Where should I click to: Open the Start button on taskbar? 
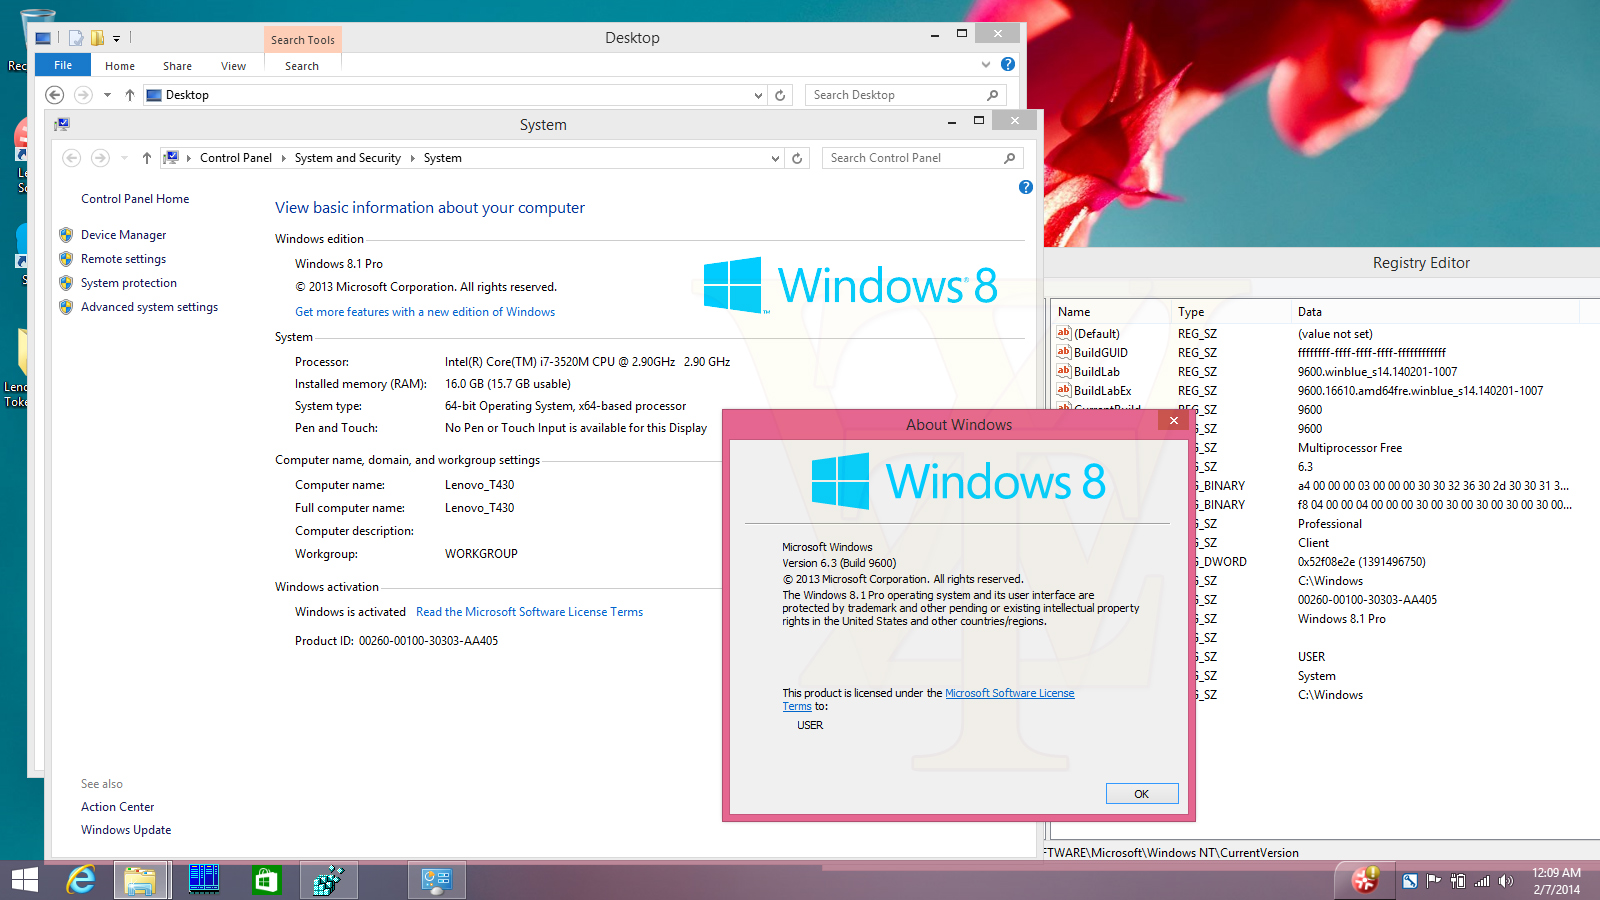pos(24,880)
